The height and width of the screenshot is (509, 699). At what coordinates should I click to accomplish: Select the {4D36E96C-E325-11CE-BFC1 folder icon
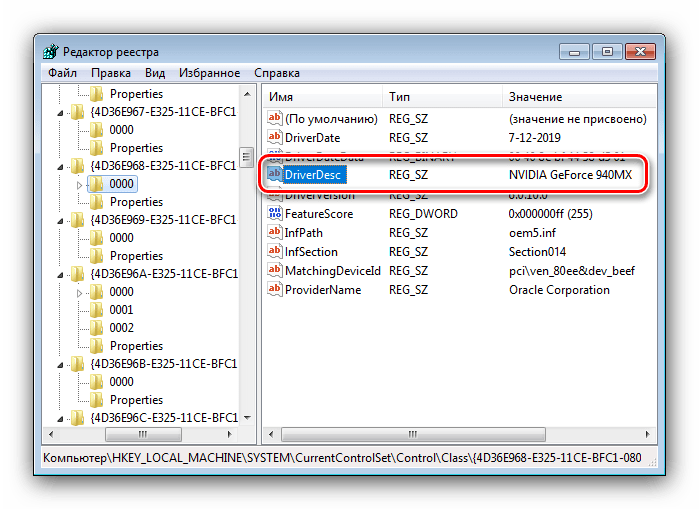(x=77, y=418)
